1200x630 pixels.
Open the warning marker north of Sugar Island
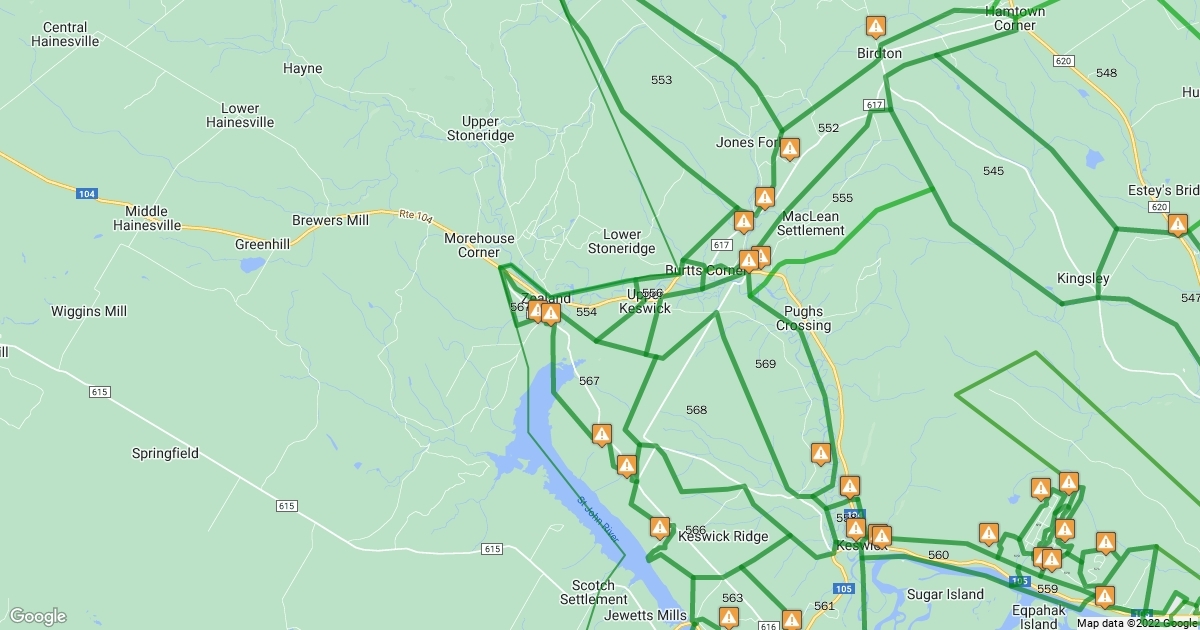coord(989,534)
